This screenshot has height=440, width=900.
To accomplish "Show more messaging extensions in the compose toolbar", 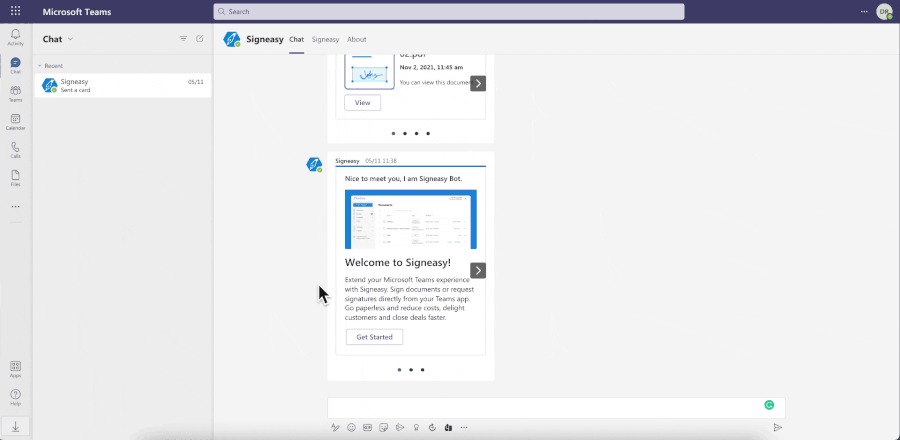I will (464, 427).
